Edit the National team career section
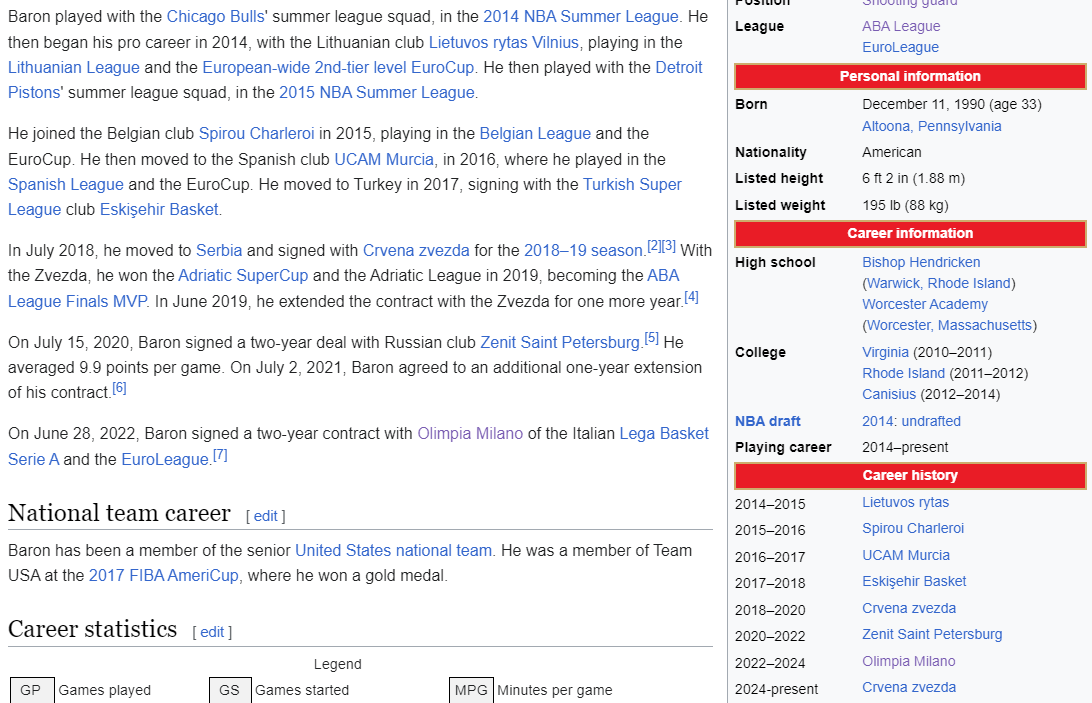1092x703 pixels. 265,516
